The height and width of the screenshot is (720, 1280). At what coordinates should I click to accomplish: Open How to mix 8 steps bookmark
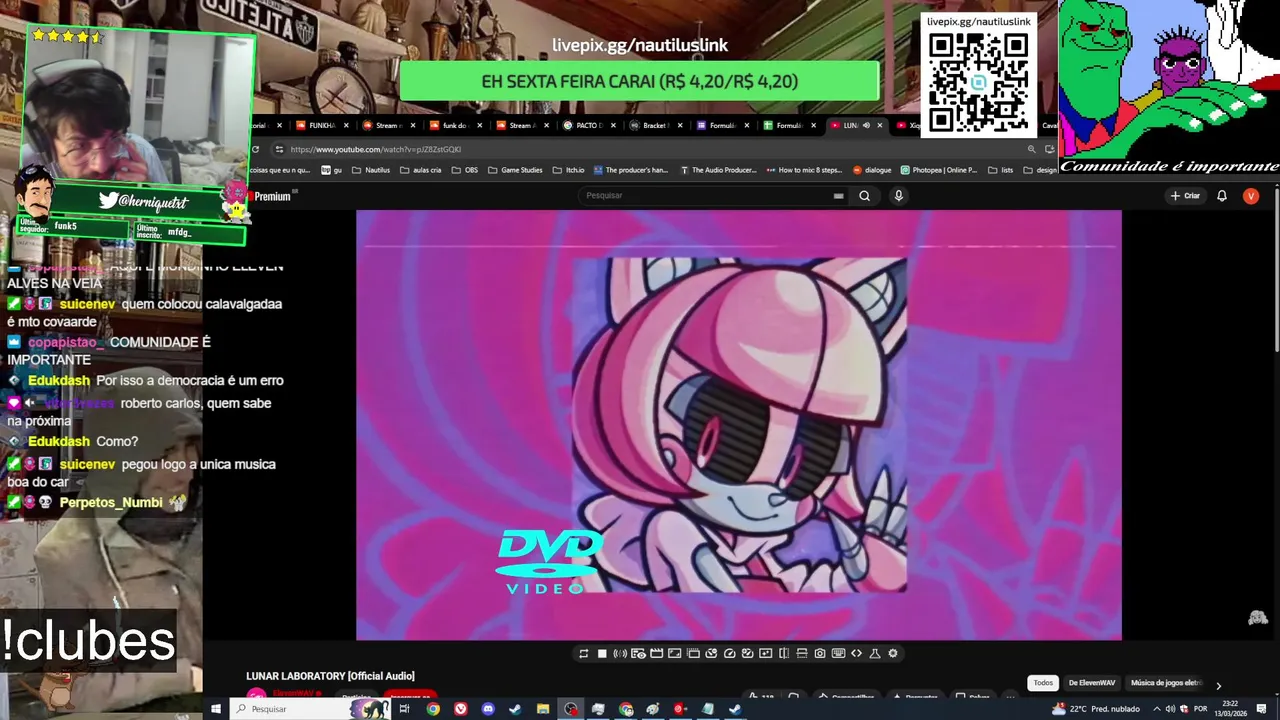tap(804, 170)
